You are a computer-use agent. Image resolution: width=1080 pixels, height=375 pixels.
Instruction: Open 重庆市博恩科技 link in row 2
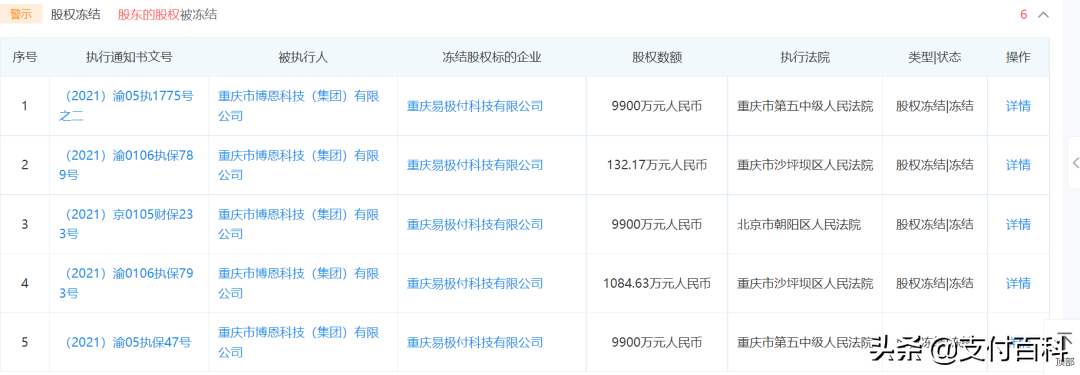point(299,165)
